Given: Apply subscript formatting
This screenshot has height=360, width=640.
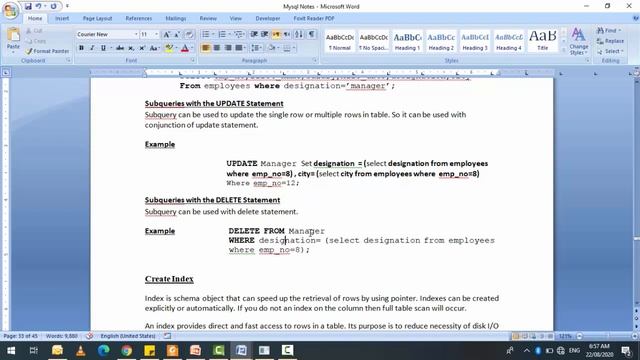Looking at the screenshot, I should tap(131, 48).
